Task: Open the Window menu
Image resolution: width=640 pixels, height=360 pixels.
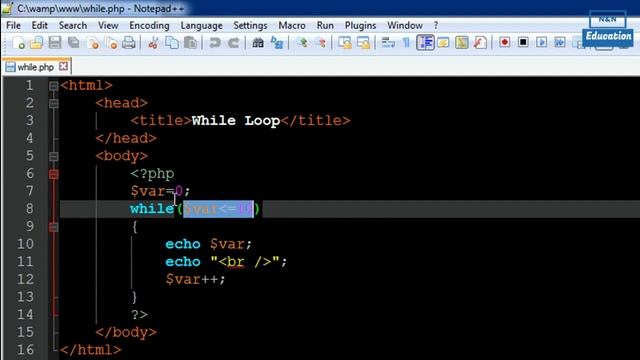Action: tap(405, 25)
